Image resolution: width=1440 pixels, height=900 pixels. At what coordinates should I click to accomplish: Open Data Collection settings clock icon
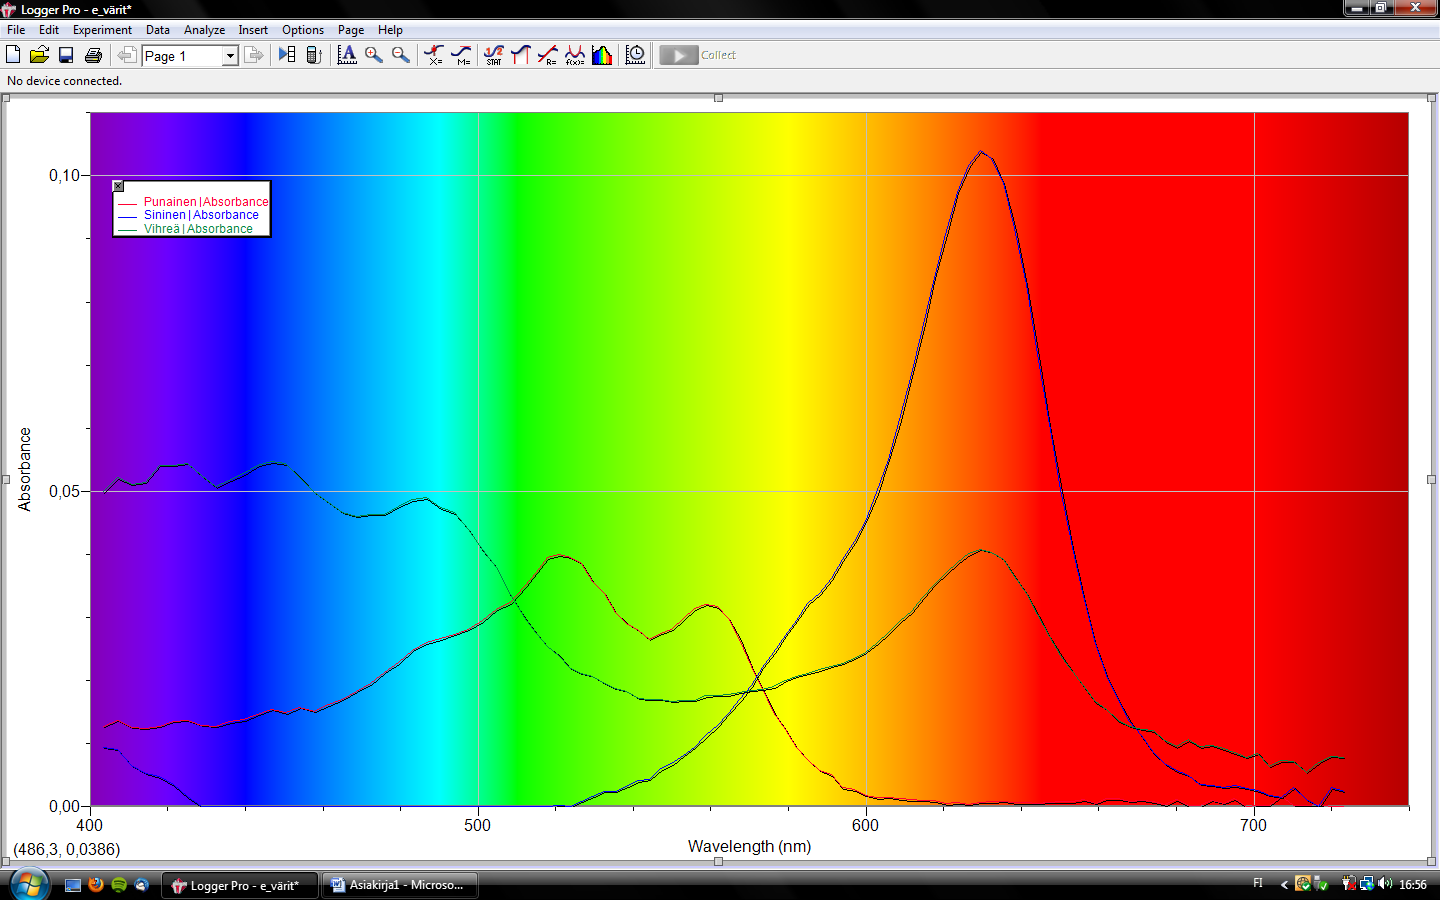tap(635, 55)
